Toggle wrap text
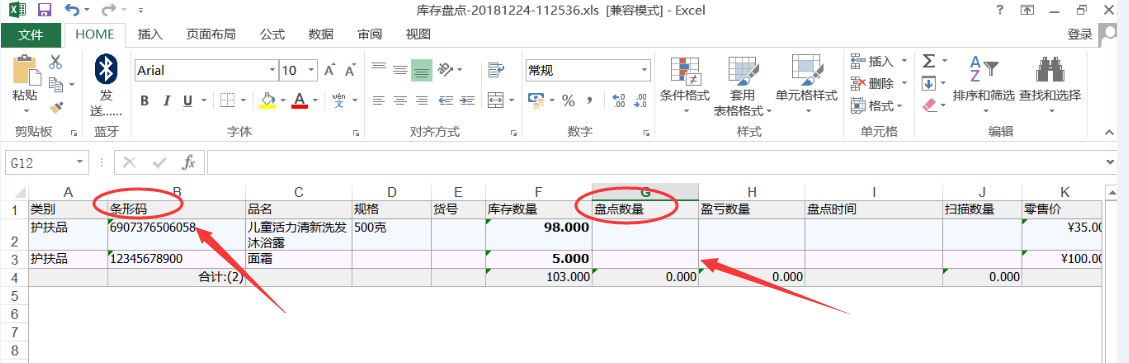The width and height of the screenshot is (1129, 363). point(495,69)
